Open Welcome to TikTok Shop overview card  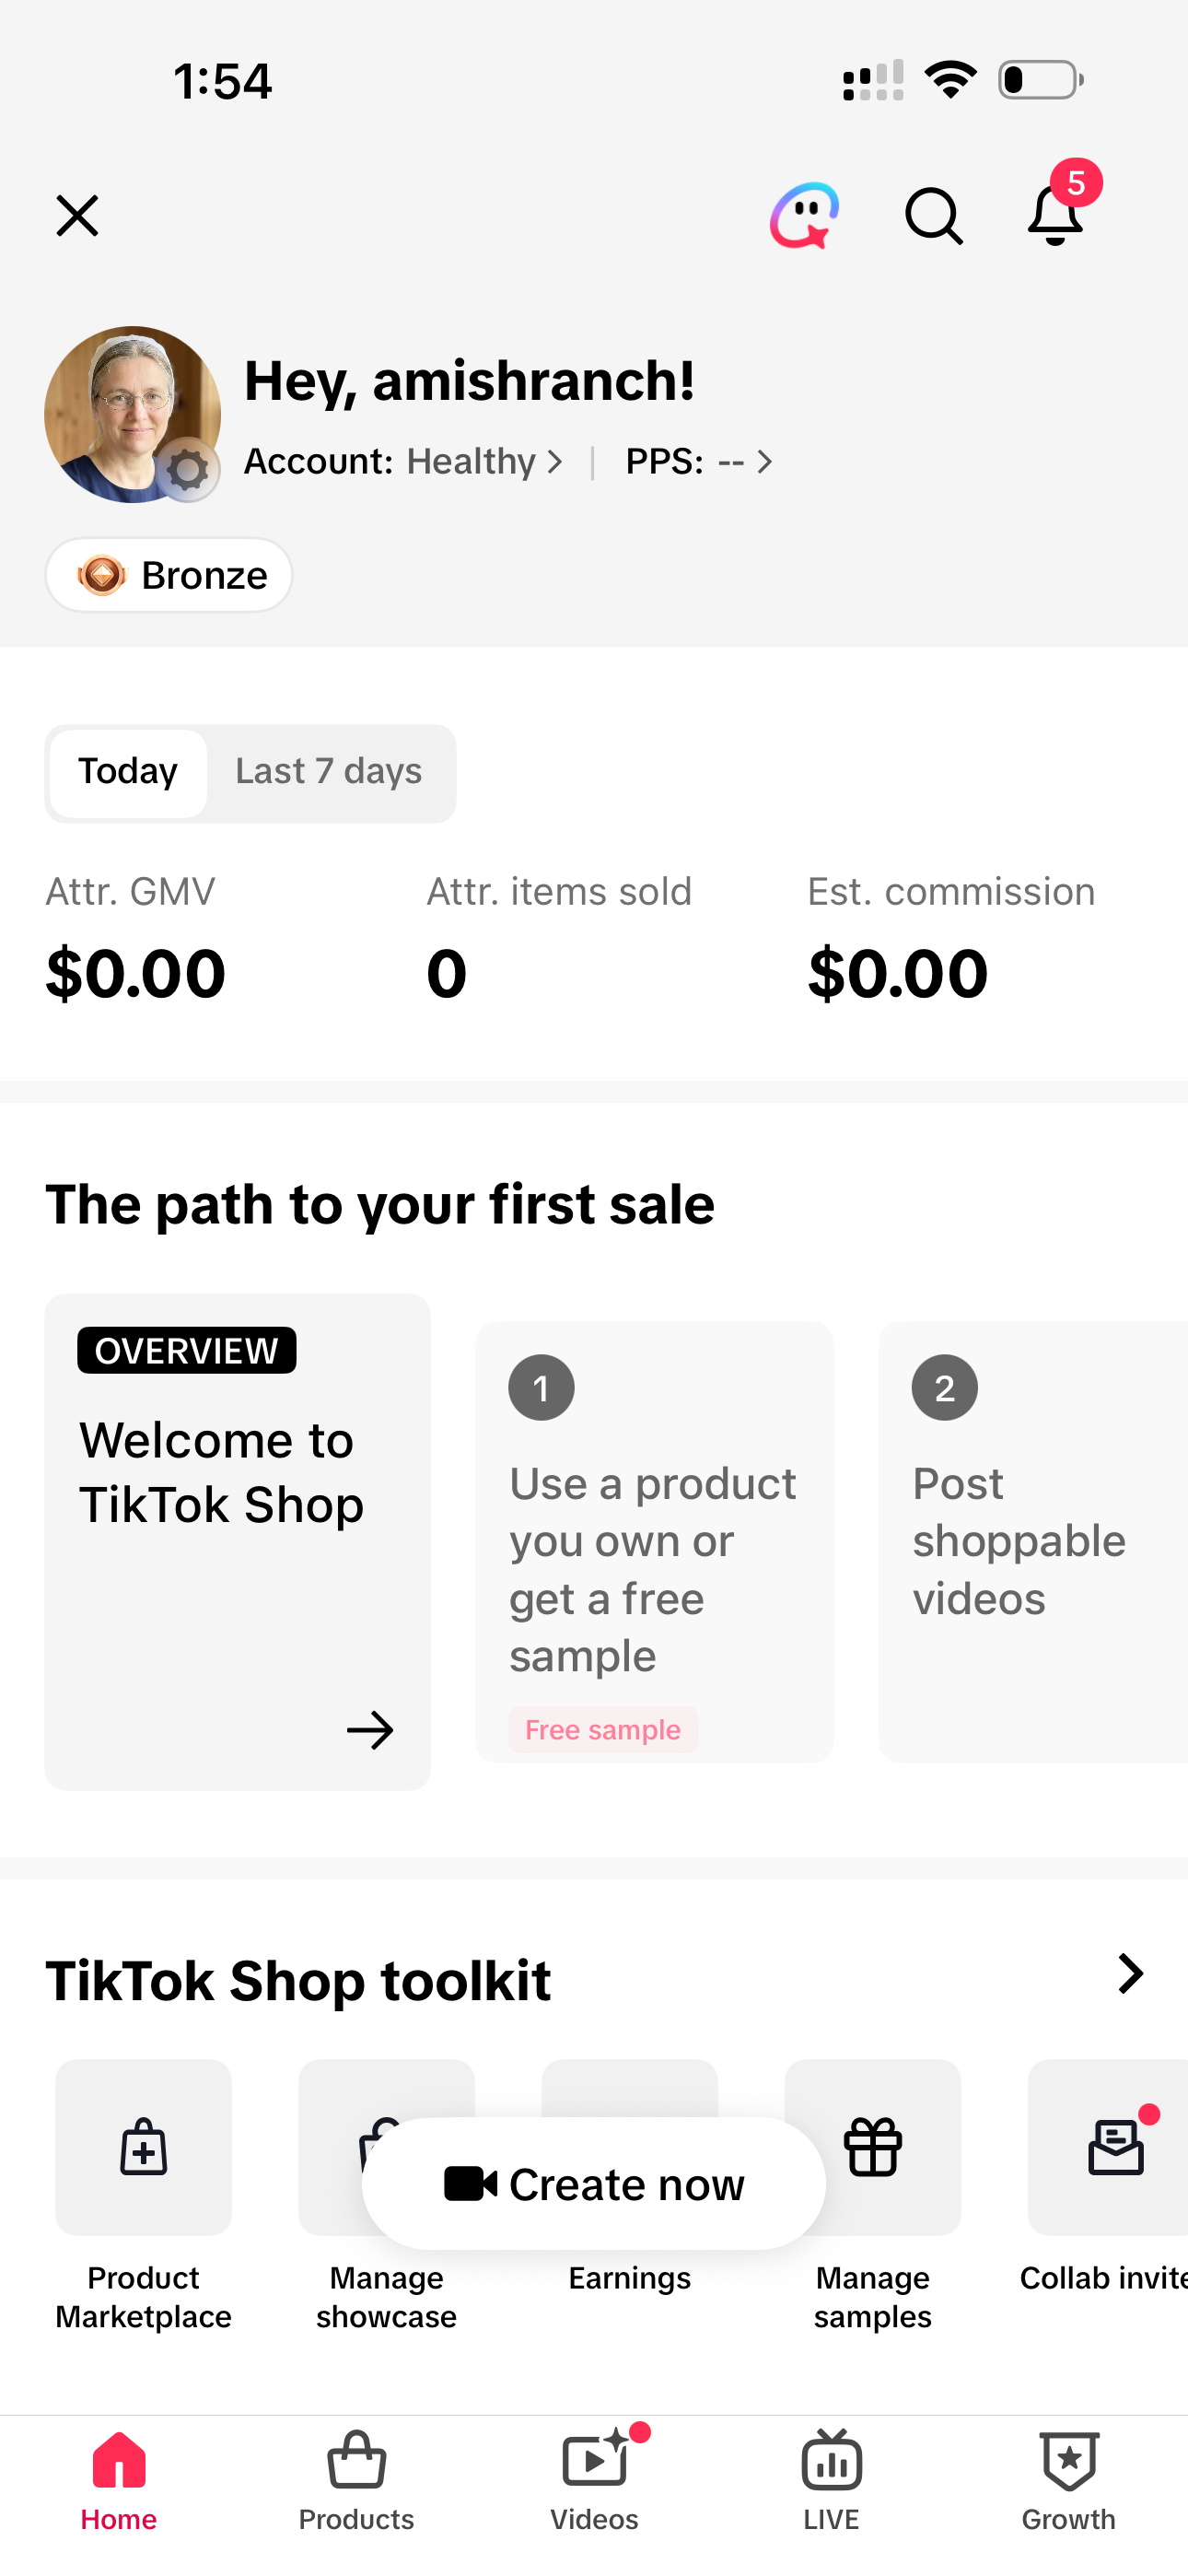pyautogui.click(x=237, y=1541)
